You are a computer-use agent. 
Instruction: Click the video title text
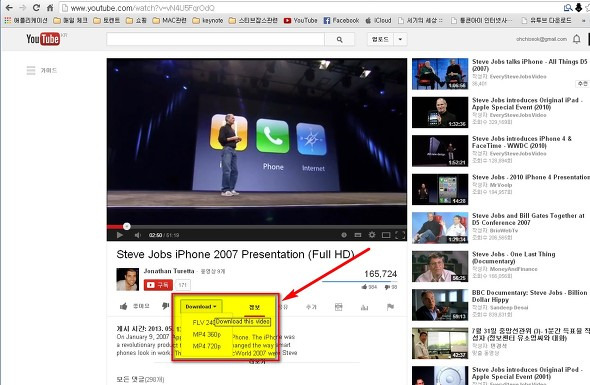point(236,254)
